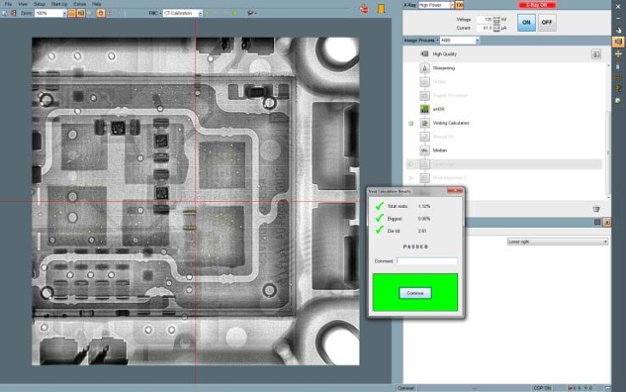Click Continue in void results dialog
The image size is (626, 392).
(415, 293)
